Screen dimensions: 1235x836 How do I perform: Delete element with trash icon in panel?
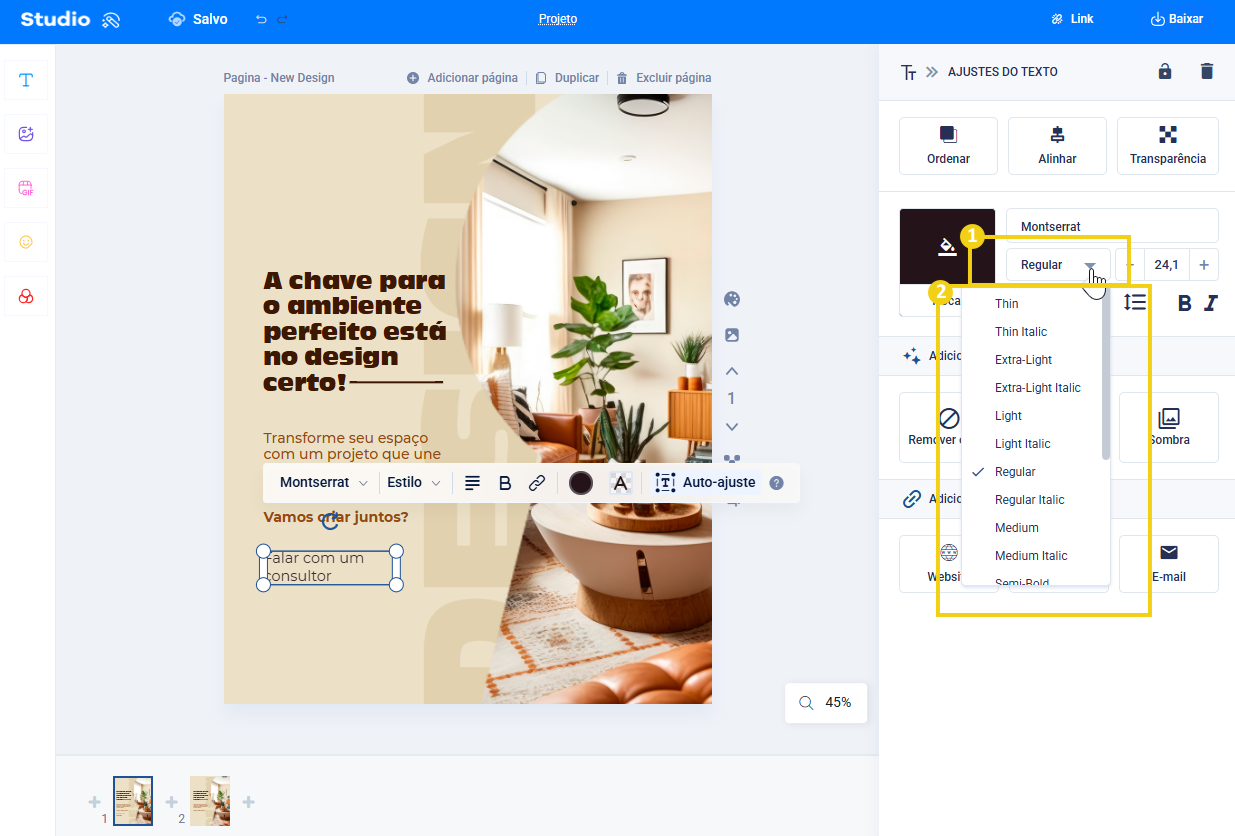[x=1207, y=71]
